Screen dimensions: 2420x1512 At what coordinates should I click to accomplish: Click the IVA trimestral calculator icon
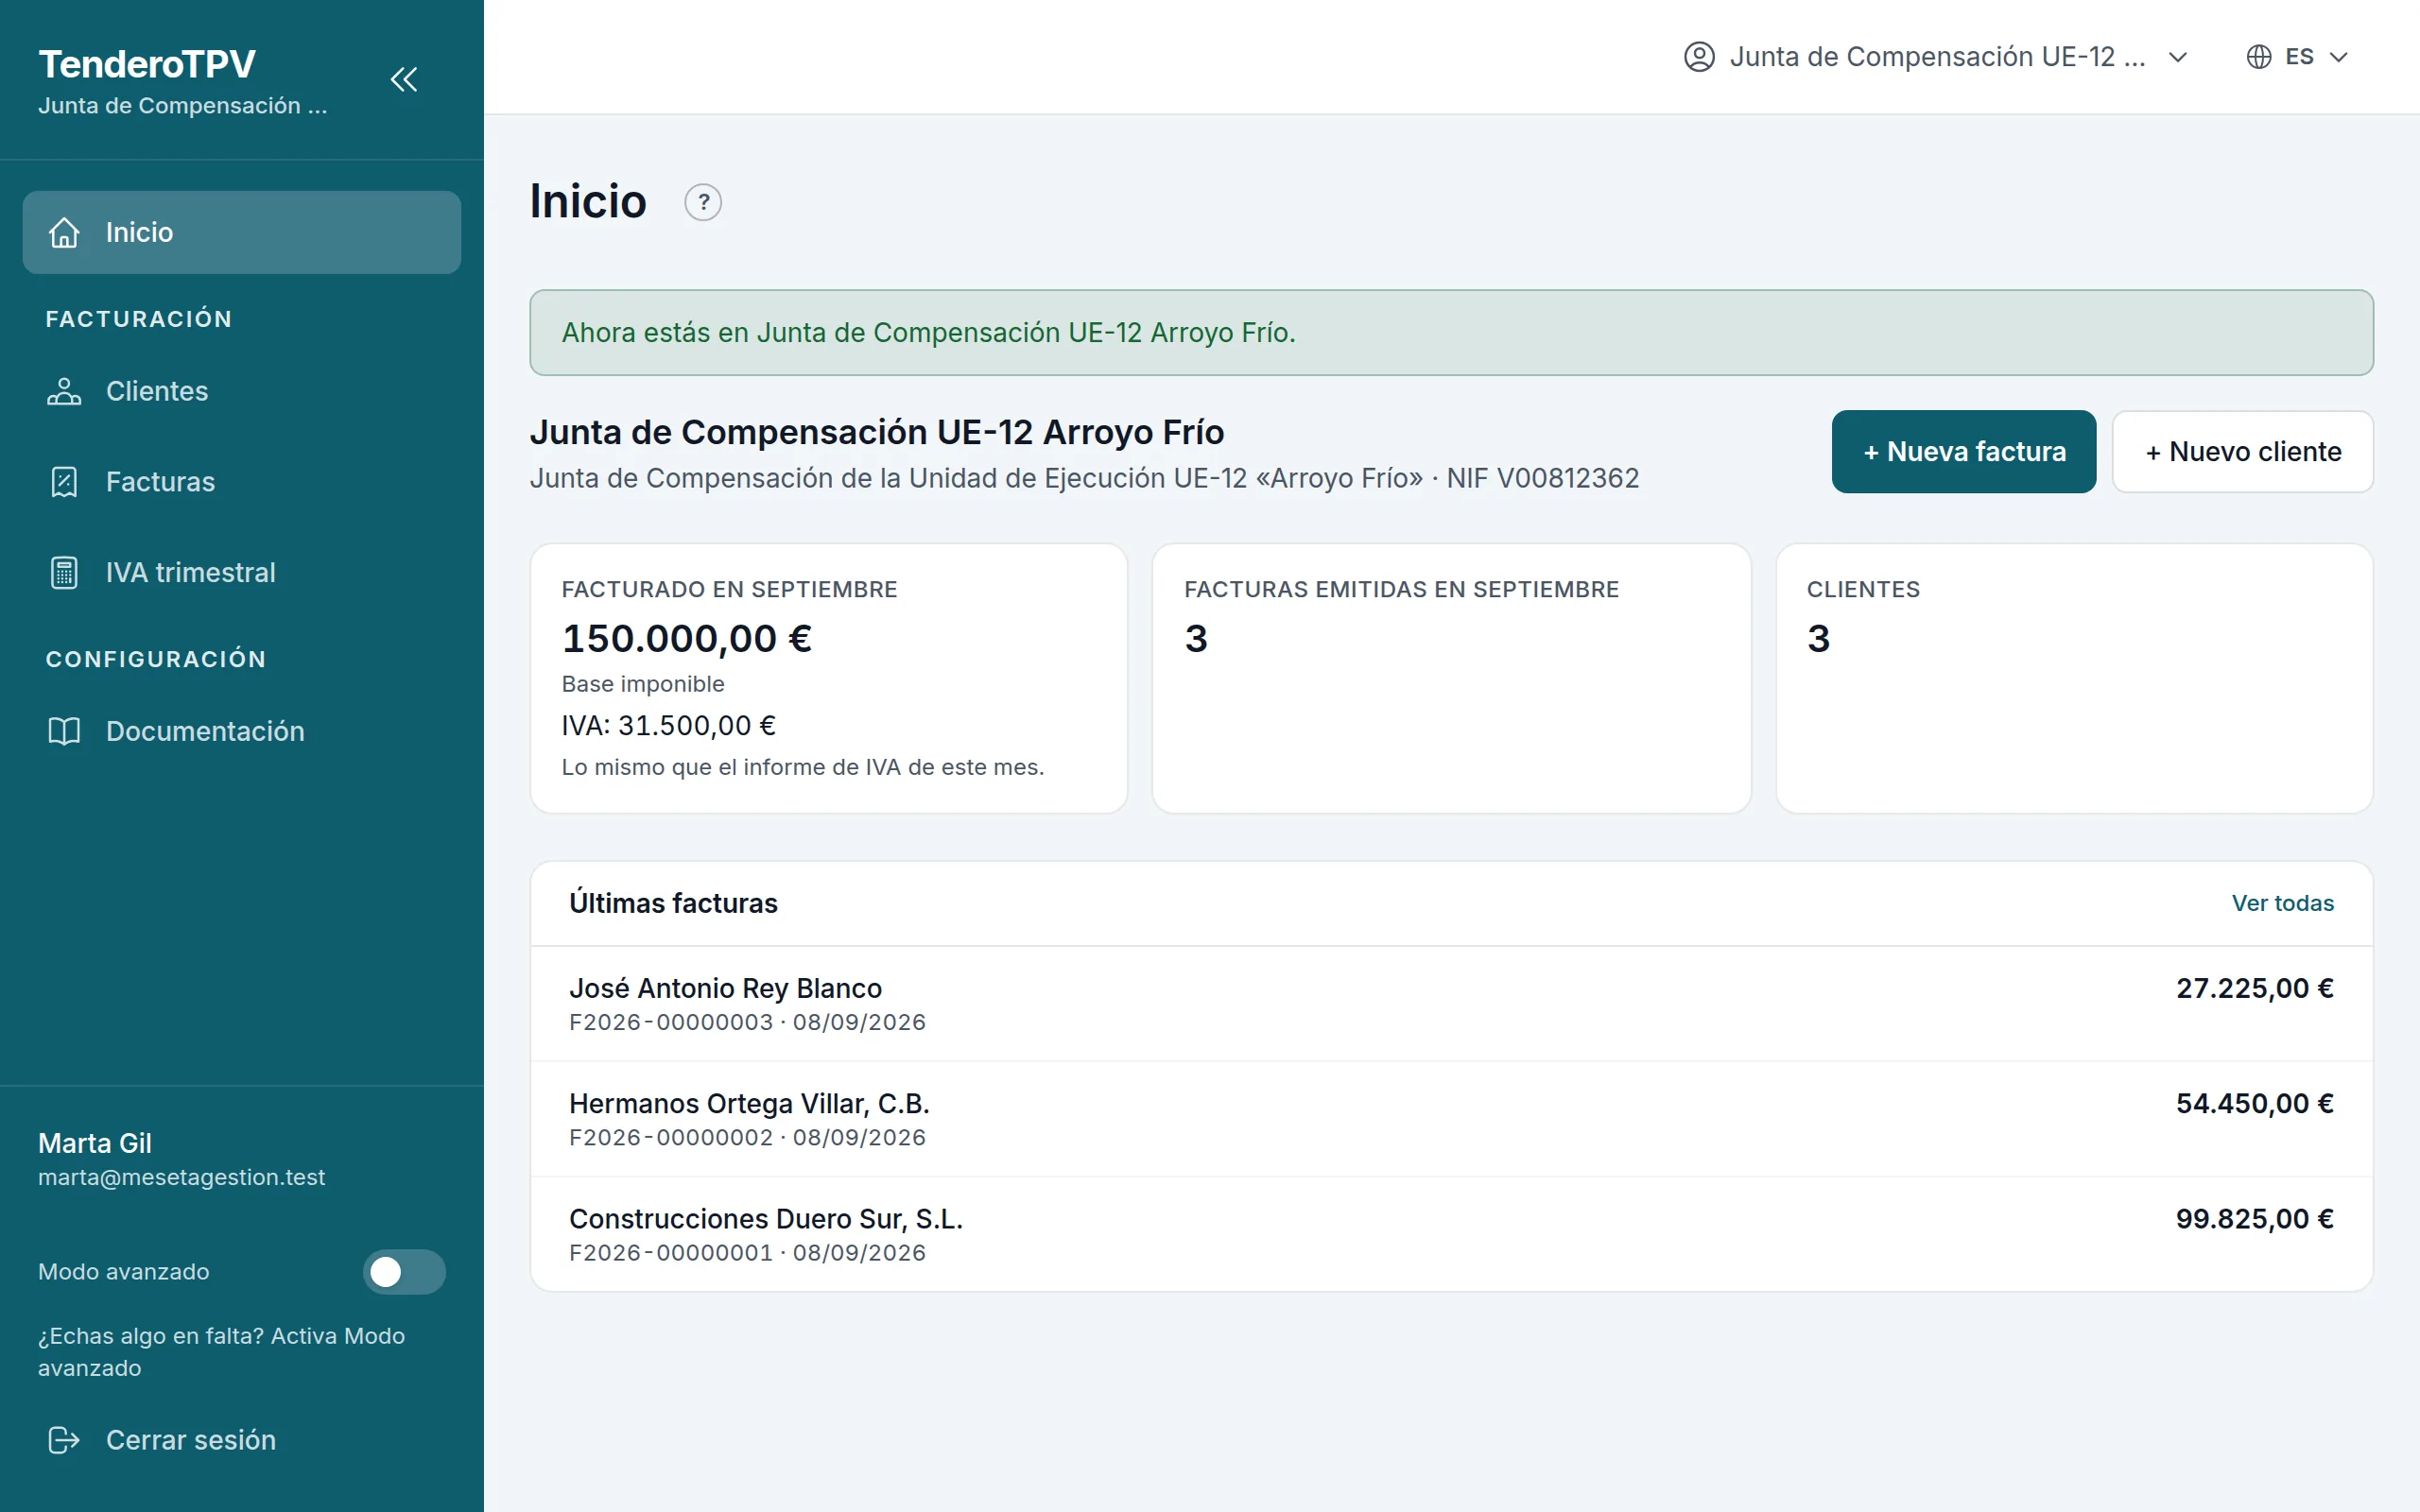tap(64, 573)
